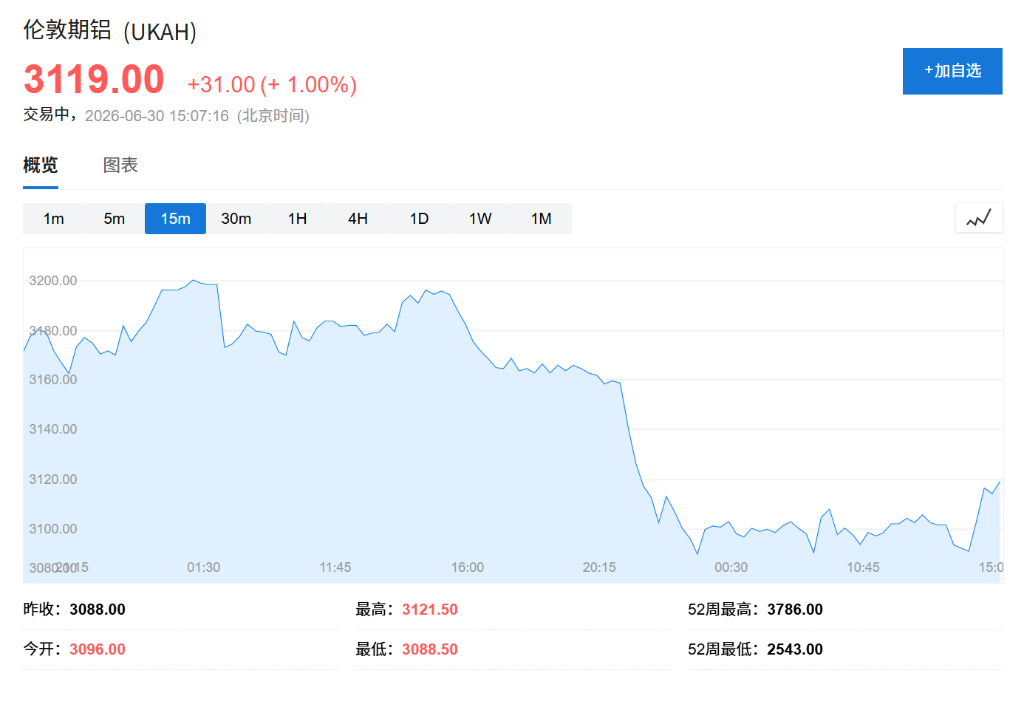Click the 16:00 time axis label
The height and width of the screenshot is (706, 1024).
468,567
